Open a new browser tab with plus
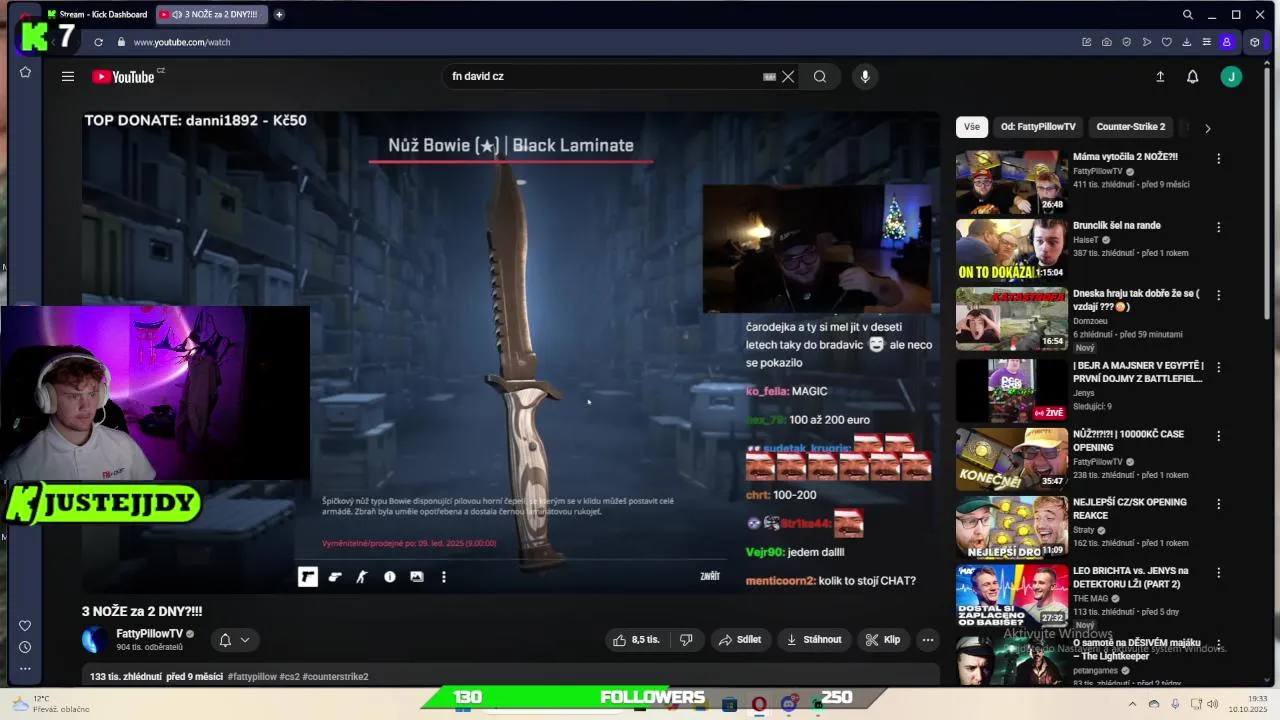The height and width of the screenshot is (720, 1280). coord(279,14)
